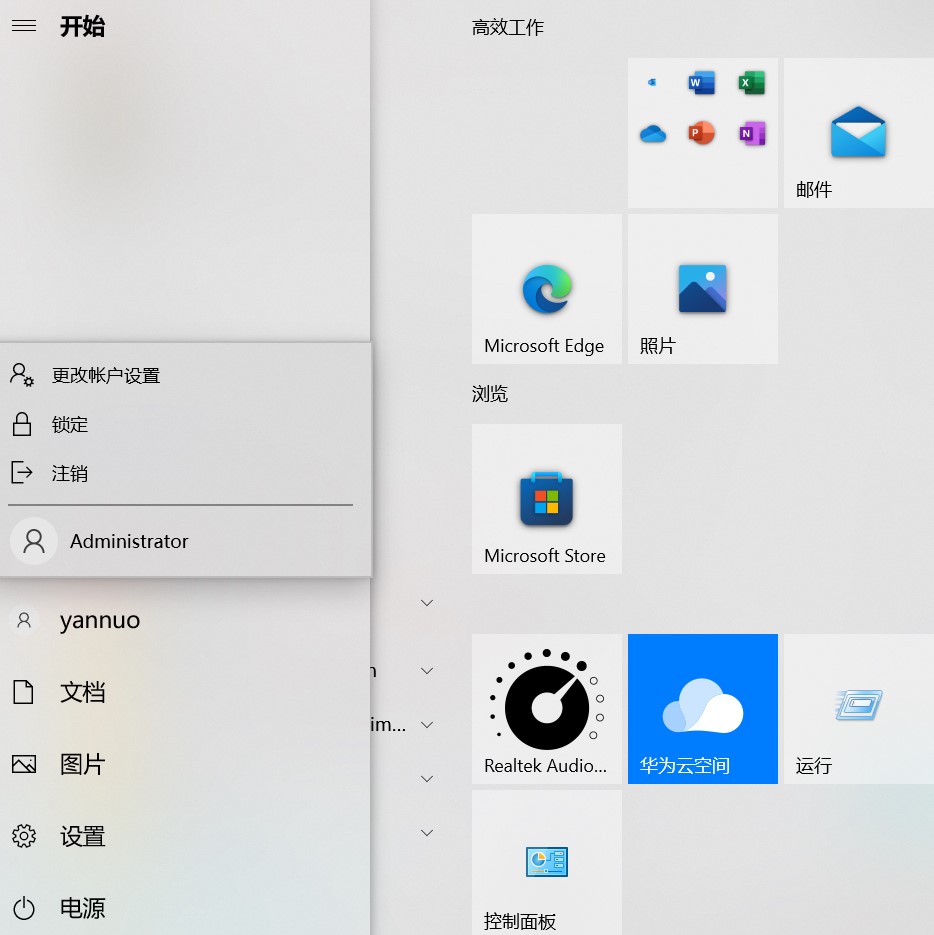Open Microsoft Store tile

pyautogui.click(x=546, y=499)
